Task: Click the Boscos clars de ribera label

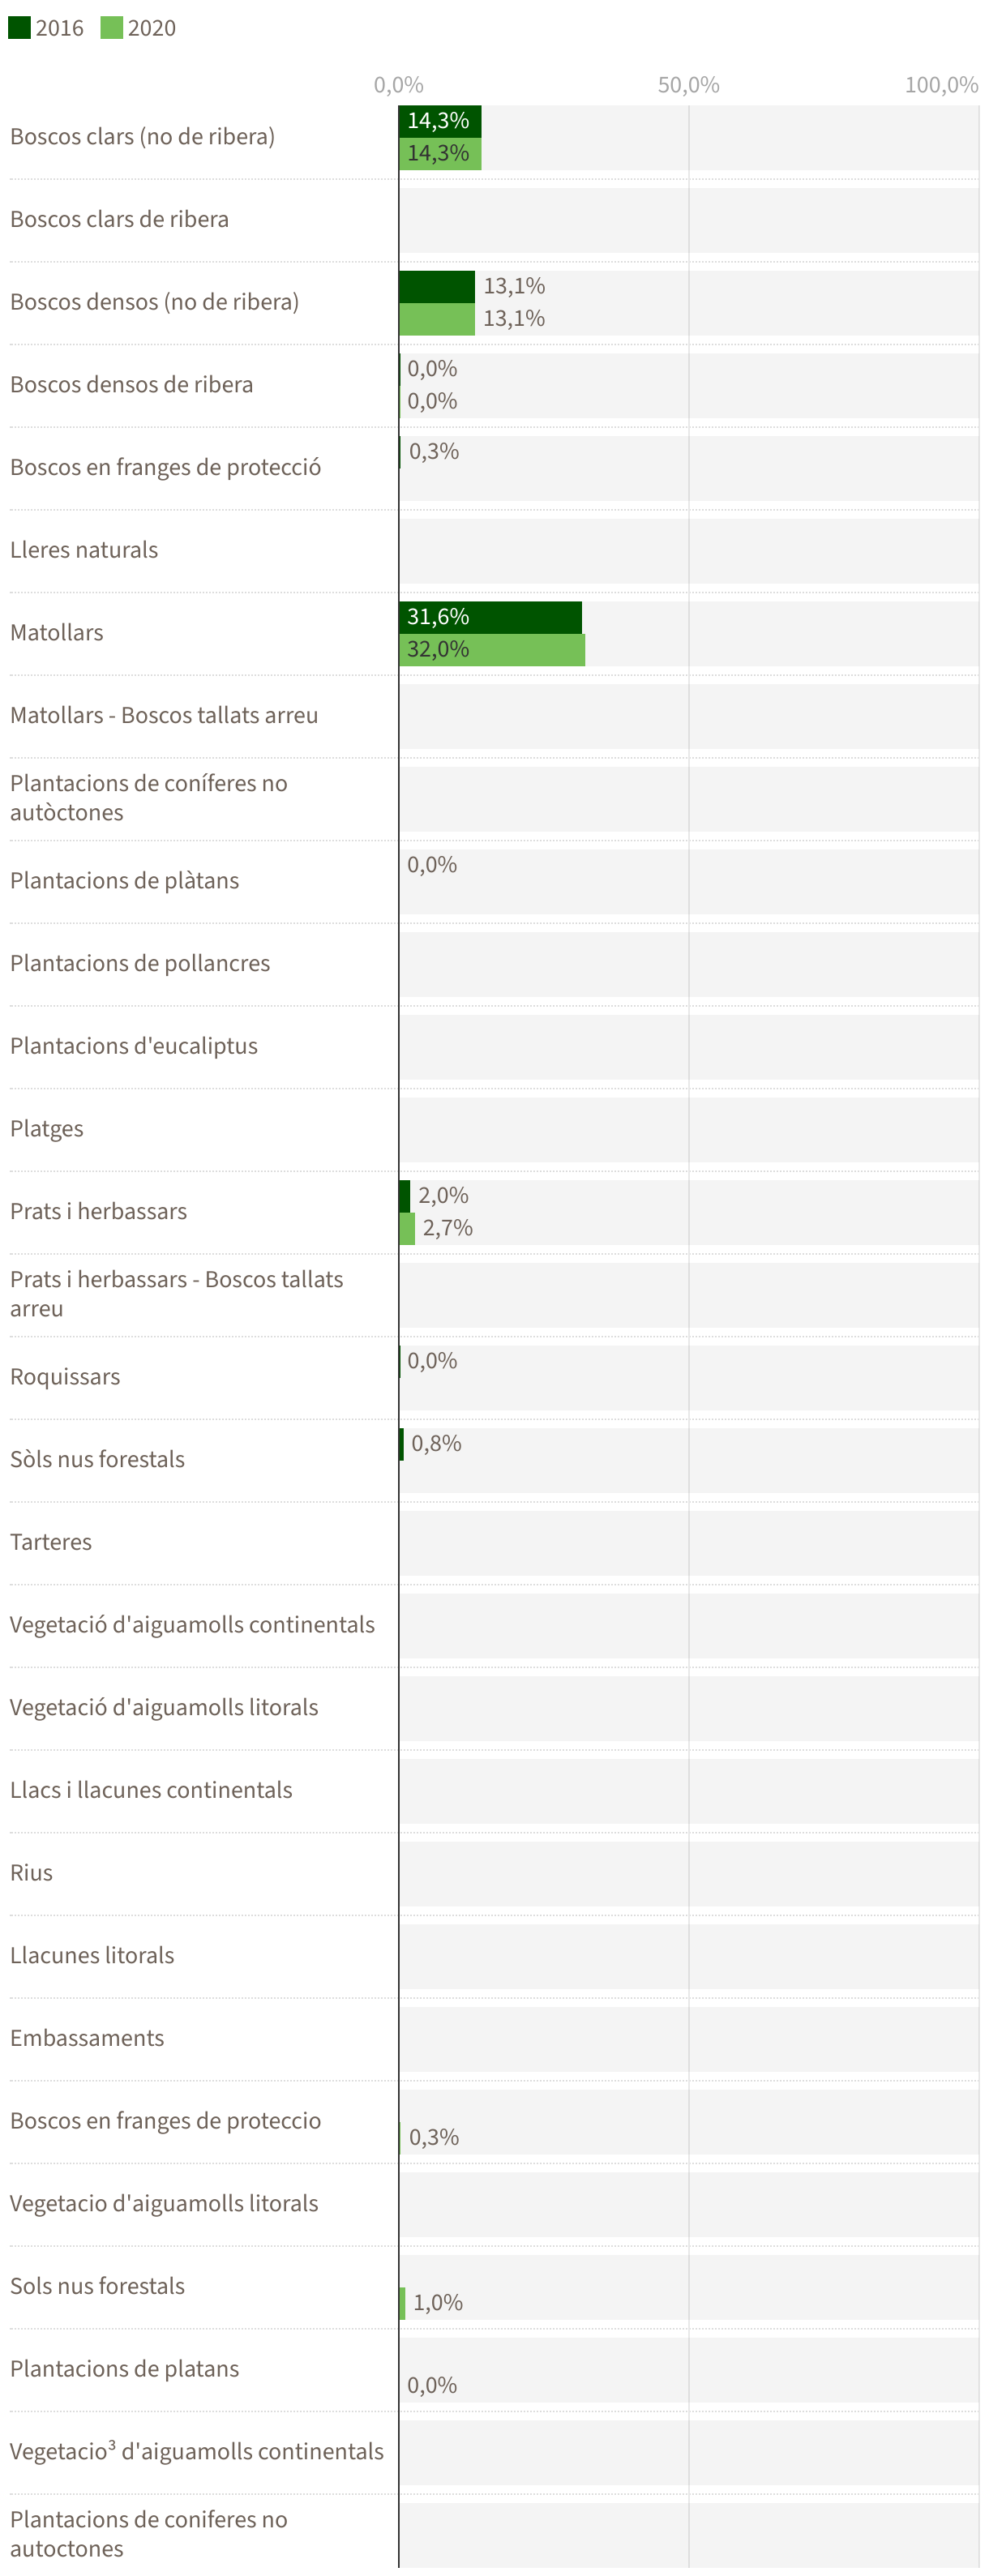Action: coord(119,219)
